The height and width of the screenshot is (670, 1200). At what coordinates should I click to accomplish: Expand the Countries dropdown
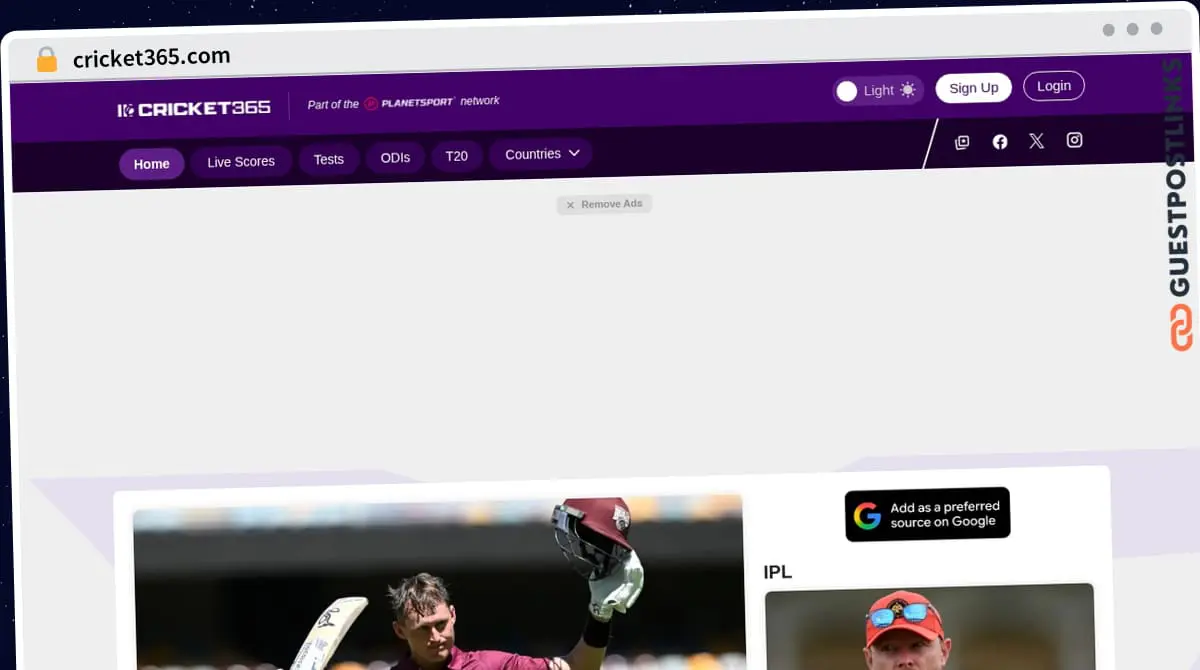click(x=541, y=154)
